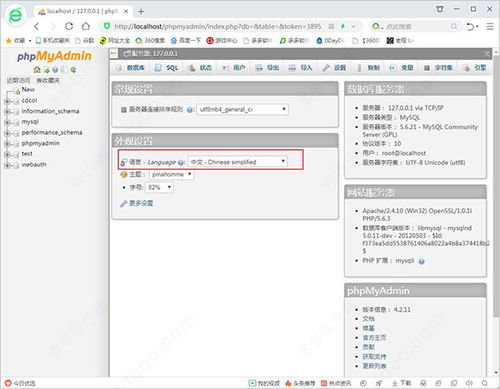500x389 pixels.
Task: Expand the phpmyadmin database node
Action: [7, 144]
